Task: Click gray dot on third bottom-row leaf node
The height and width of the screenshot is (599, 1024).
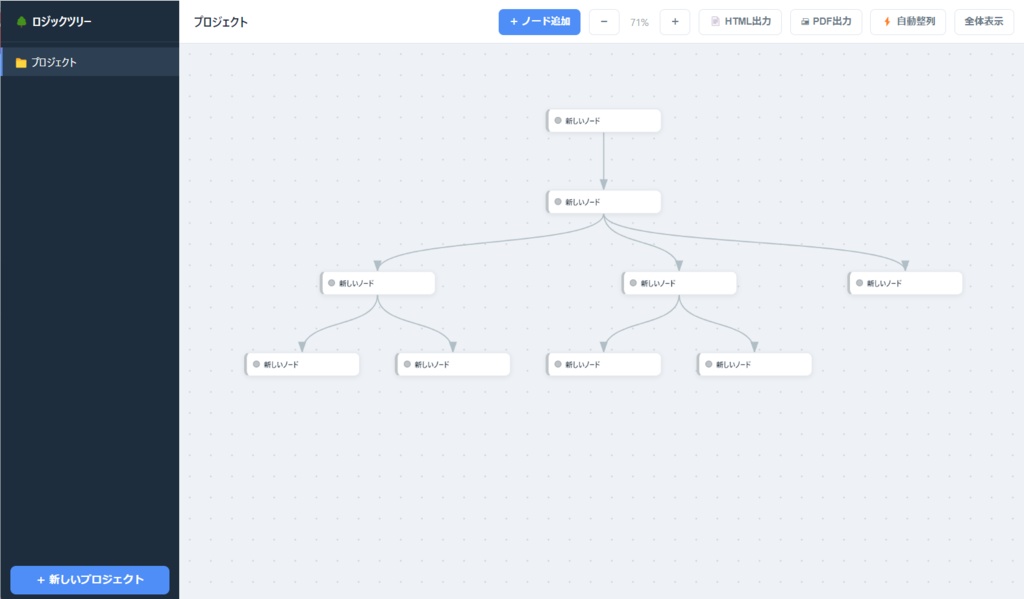Action: coord(558,364)
